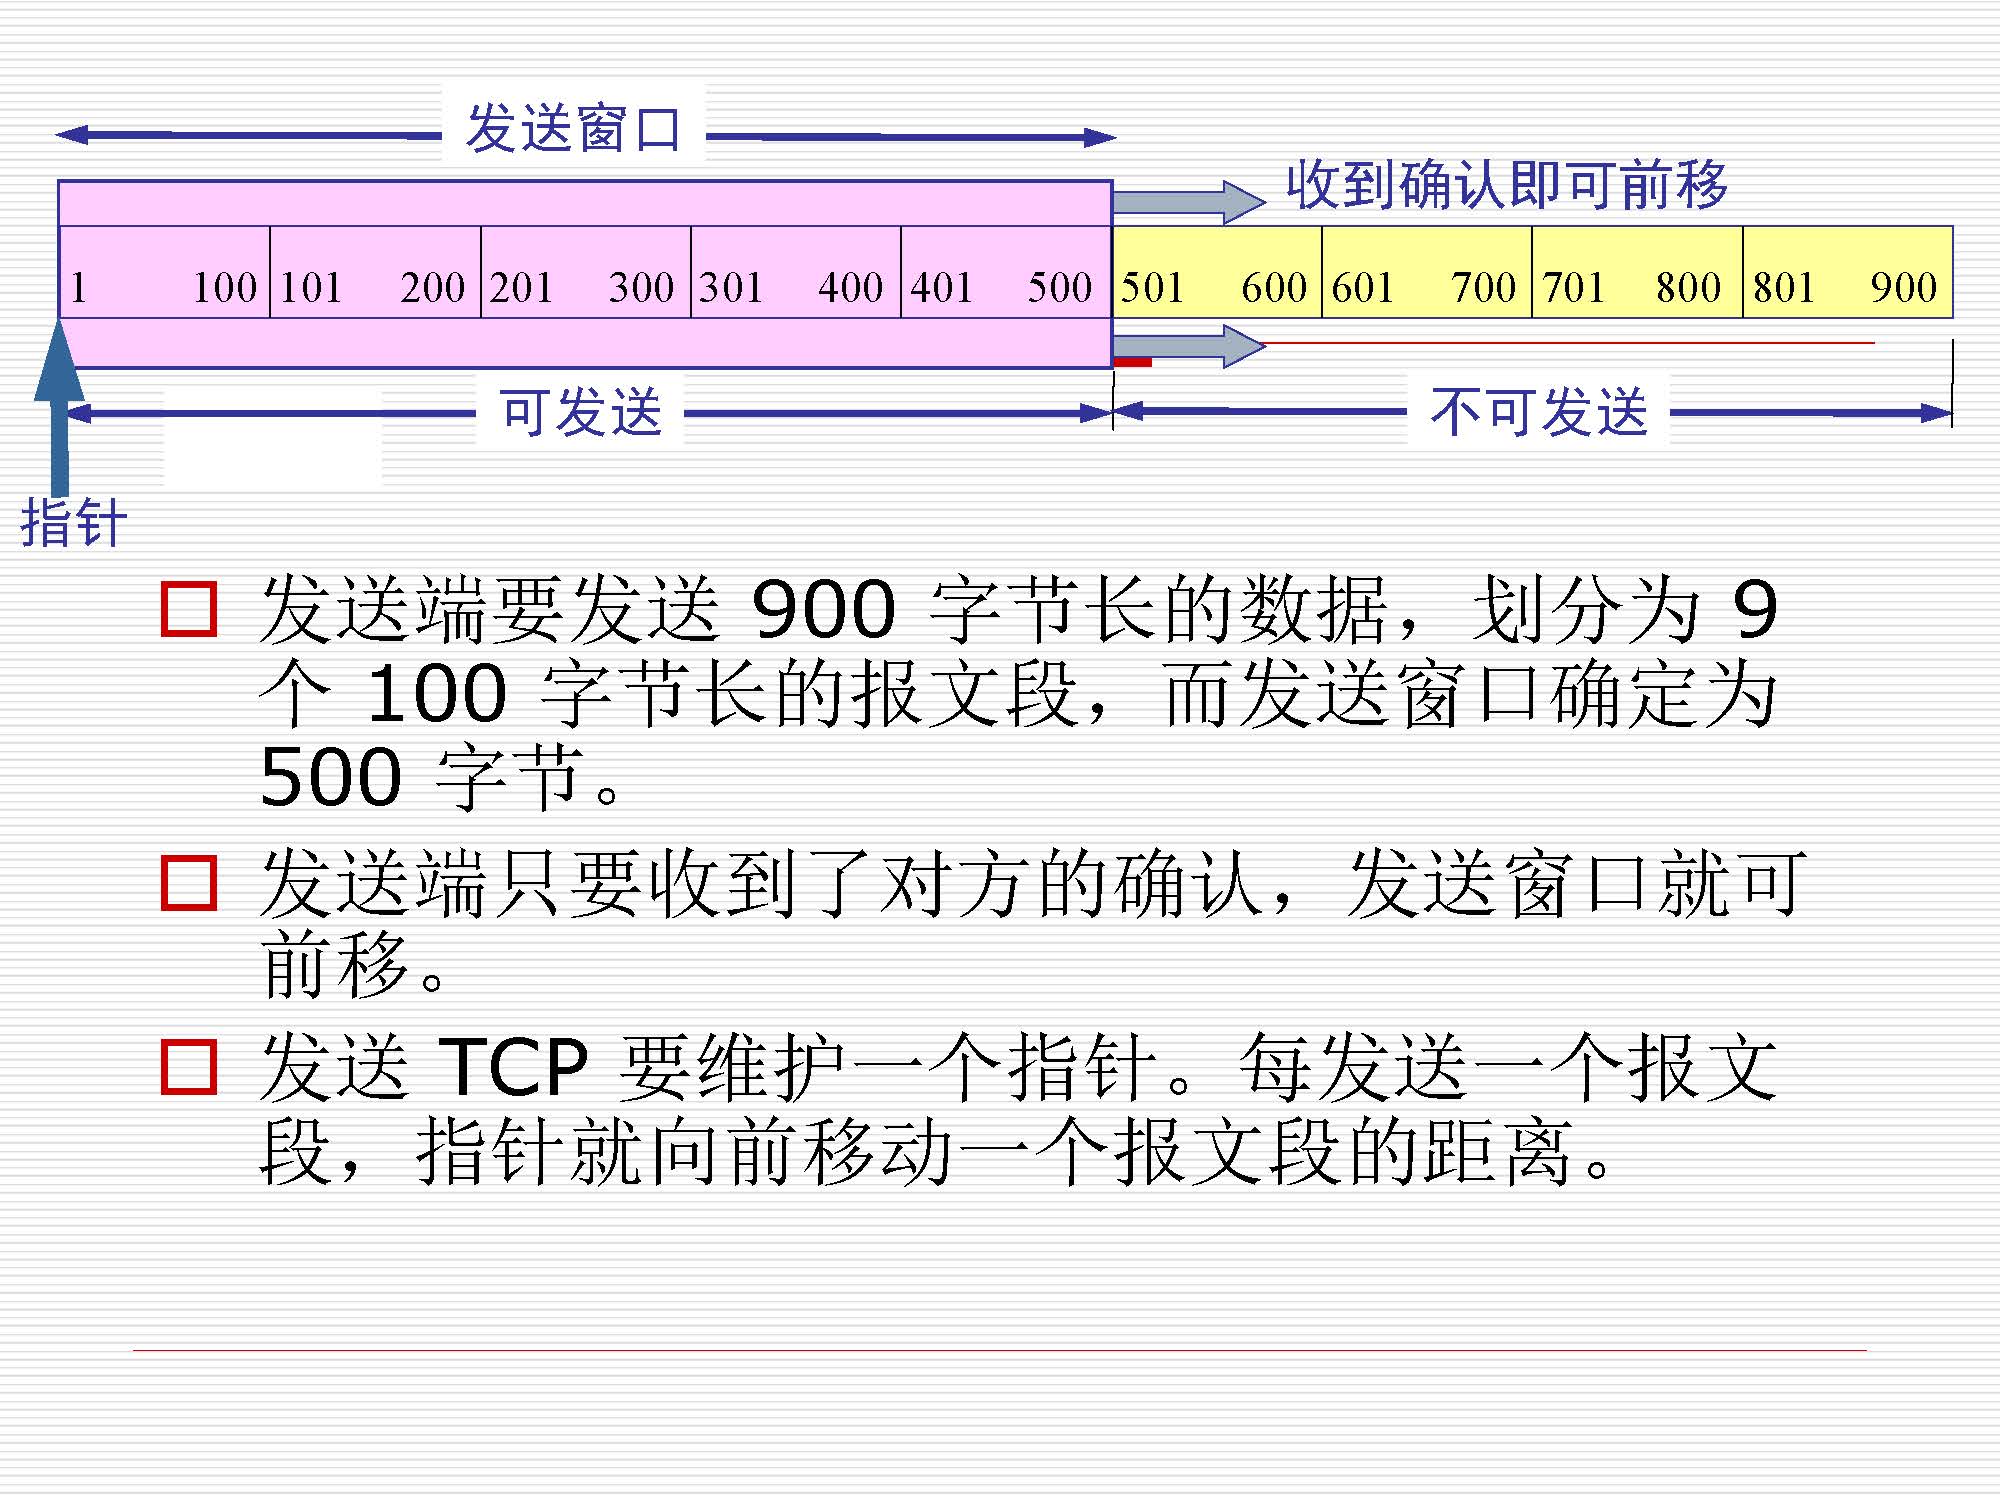
Task: Select segment cell 401 to 500
Action: click(x=1005, y=273)
